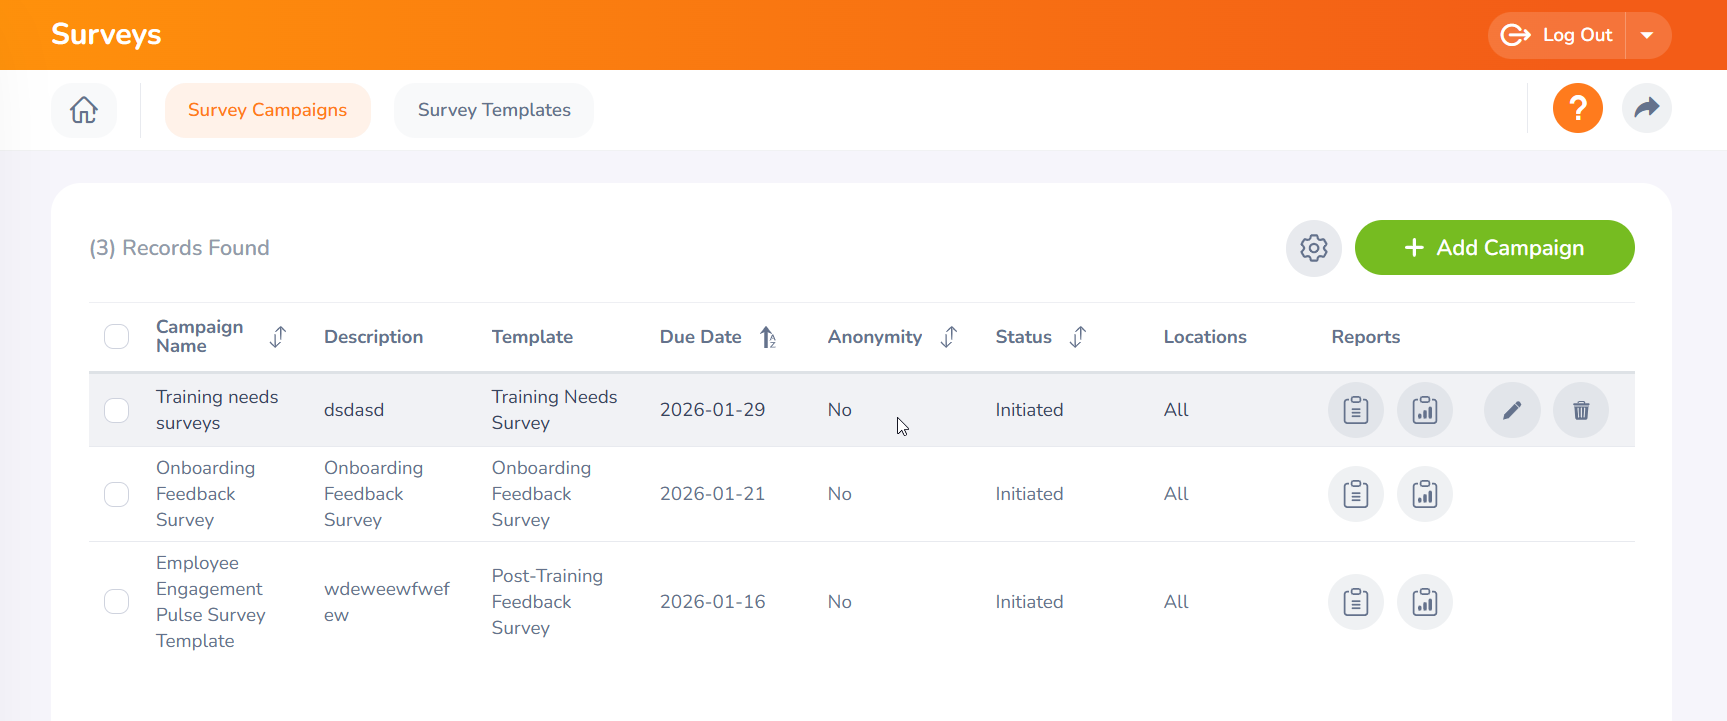Viewport: 1727px width, 721px height.
Task: Open chart report for Employee Engagement Pulse Survey
Action: (1424, 602)
